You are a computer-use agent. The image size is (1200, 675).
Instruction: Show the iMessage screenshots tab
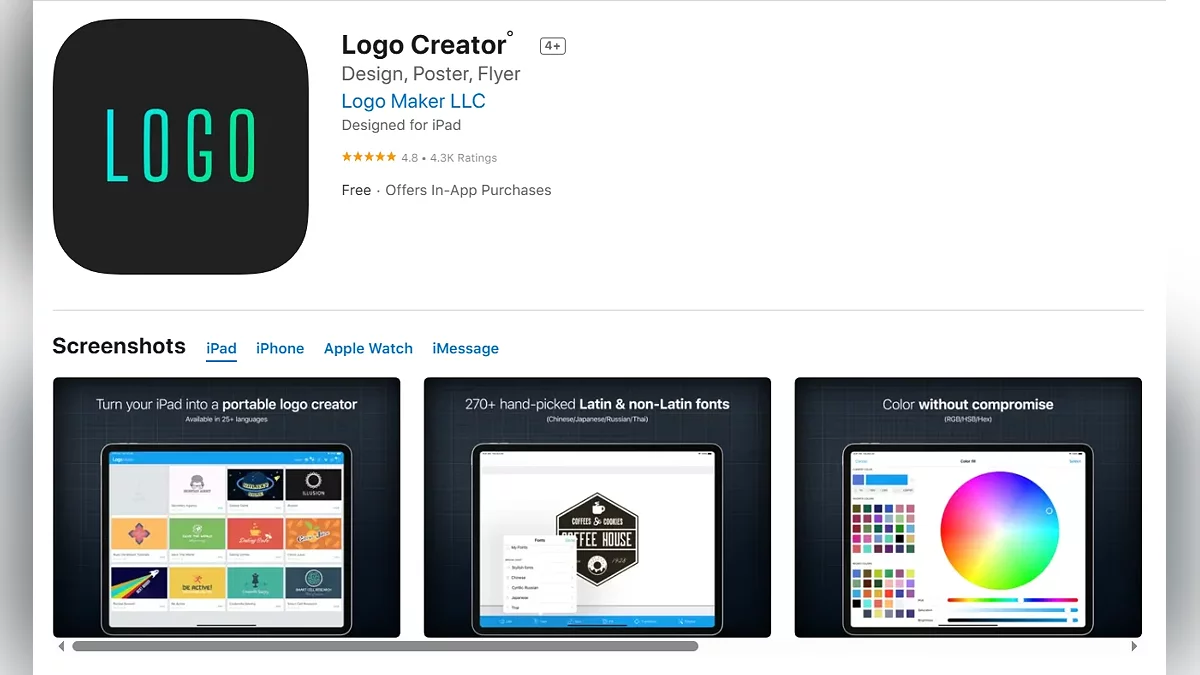(465, 349)
